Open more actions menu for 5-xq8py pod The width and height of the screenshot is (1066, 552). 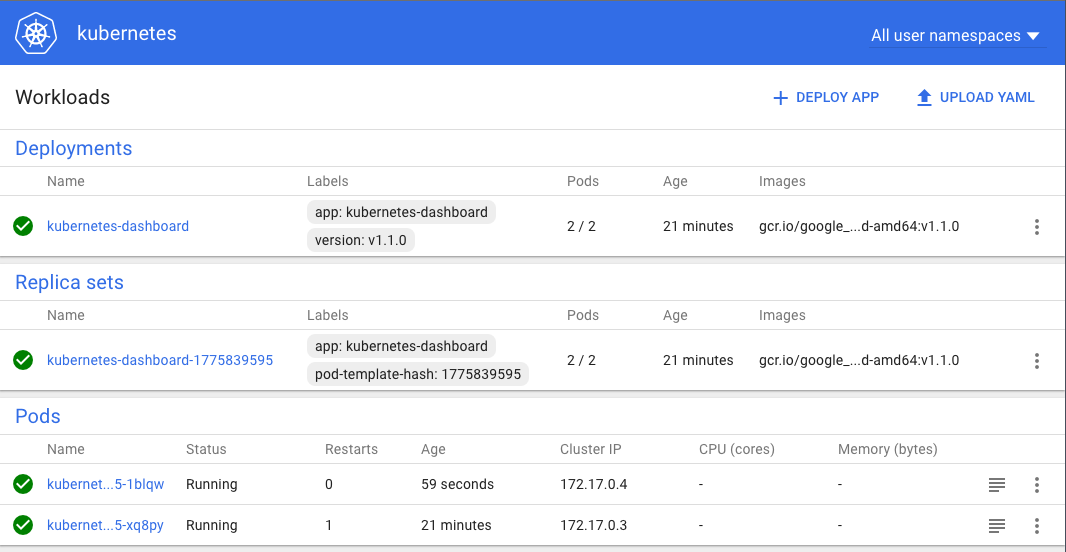(x=1037, y=525)
